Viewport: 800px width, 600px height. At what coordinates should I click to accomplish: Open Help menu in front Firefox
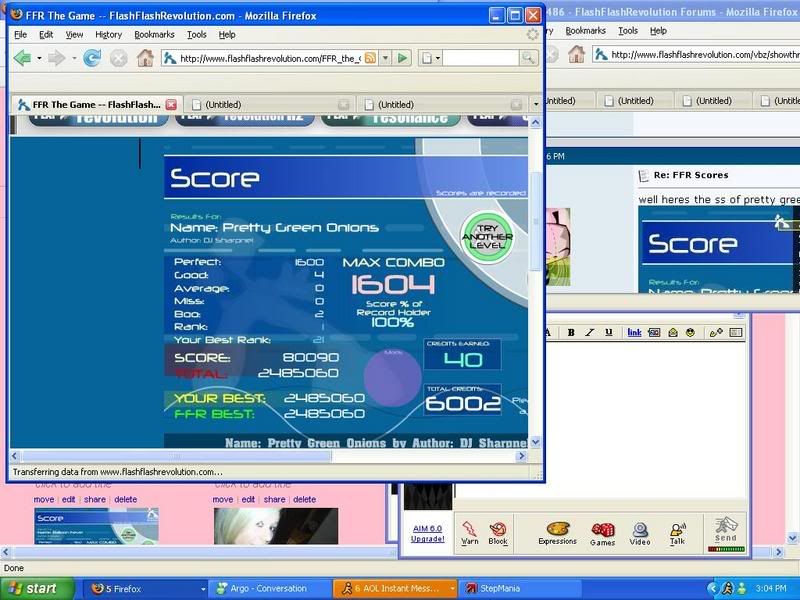pos(227,35)
